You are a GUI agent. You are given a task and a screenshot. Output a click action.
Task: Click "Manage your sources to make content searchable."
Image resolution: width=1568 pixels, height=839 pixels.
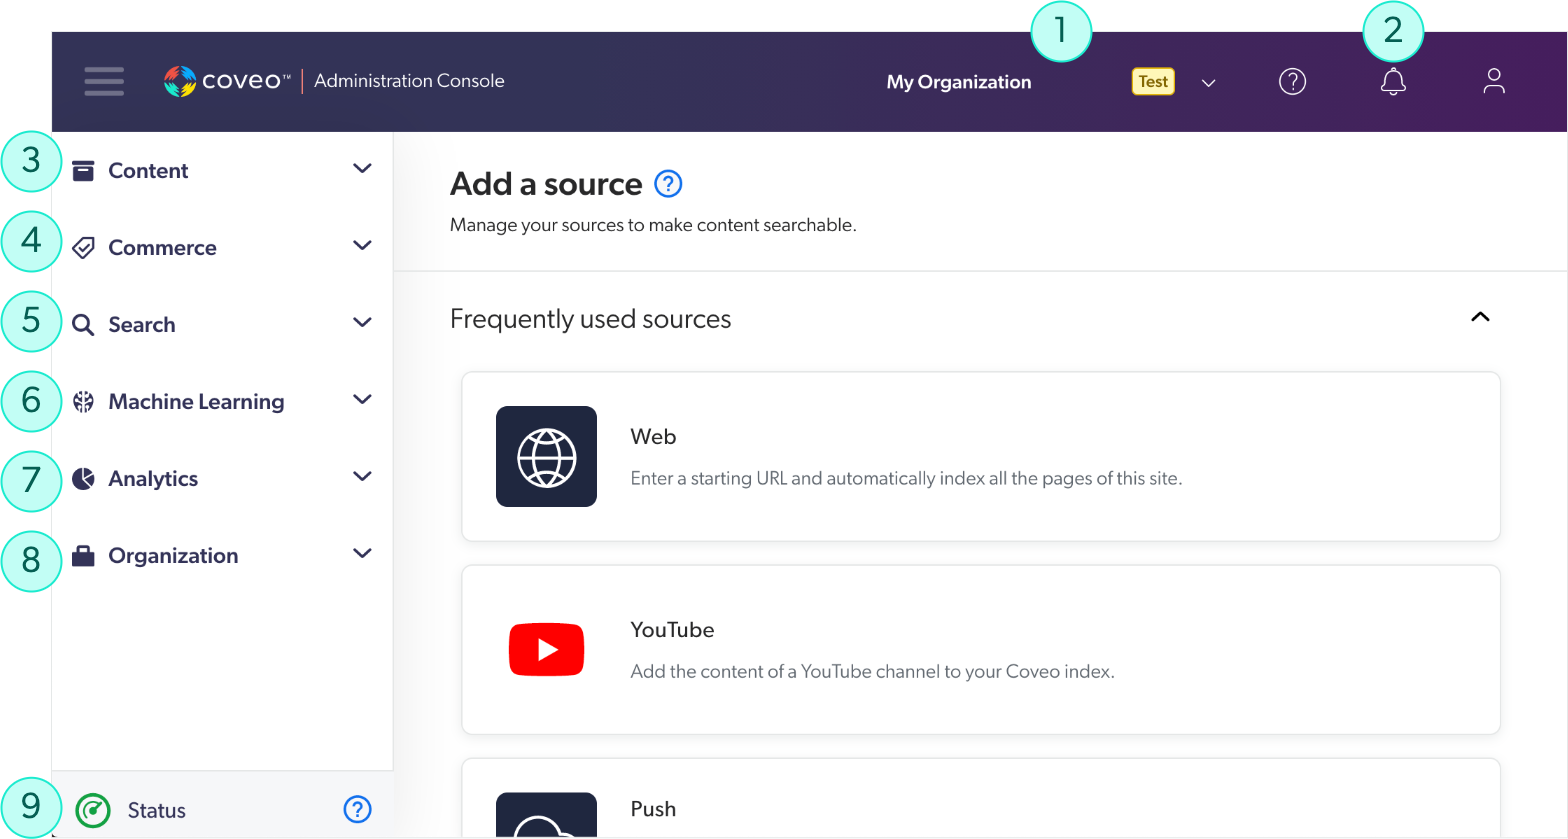(x=653, y=225)
